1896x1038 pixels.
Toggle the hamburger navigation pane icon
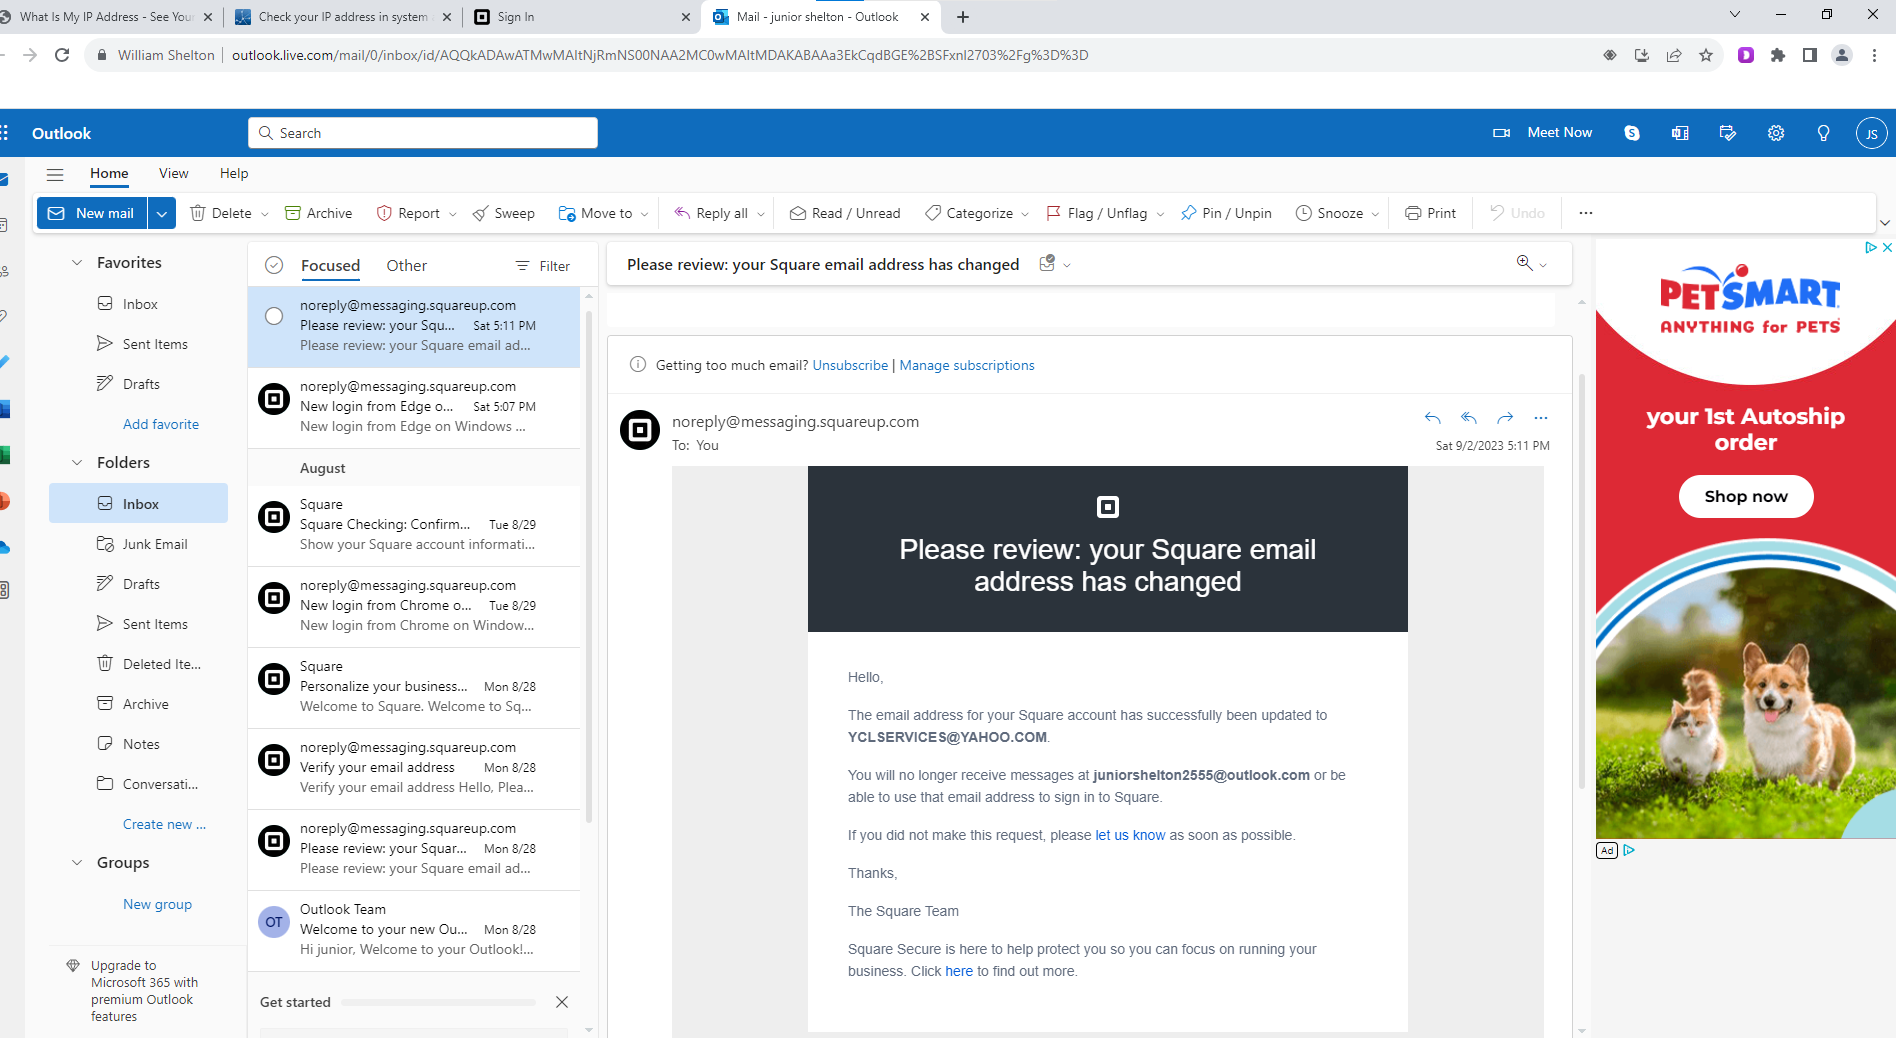point(55,174)
